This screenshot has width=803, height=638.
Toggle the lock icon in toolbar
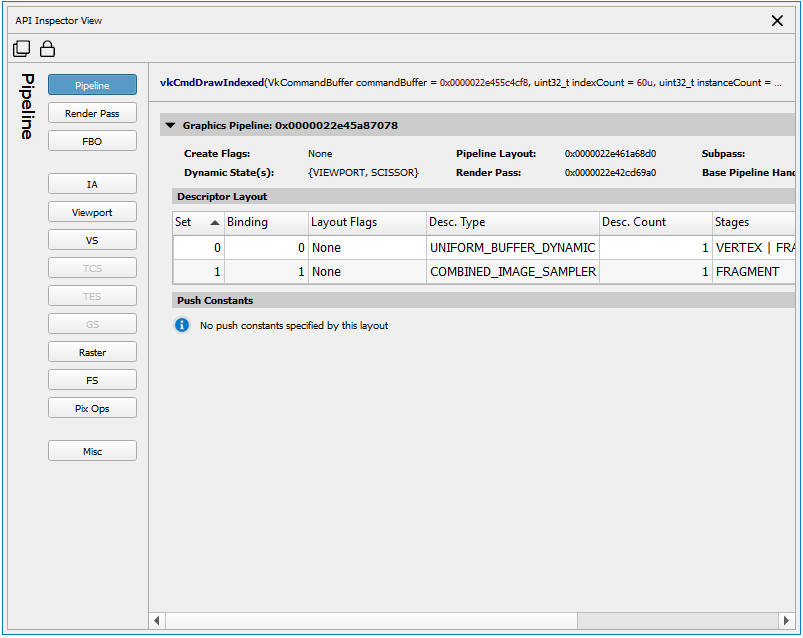point(47,48)
